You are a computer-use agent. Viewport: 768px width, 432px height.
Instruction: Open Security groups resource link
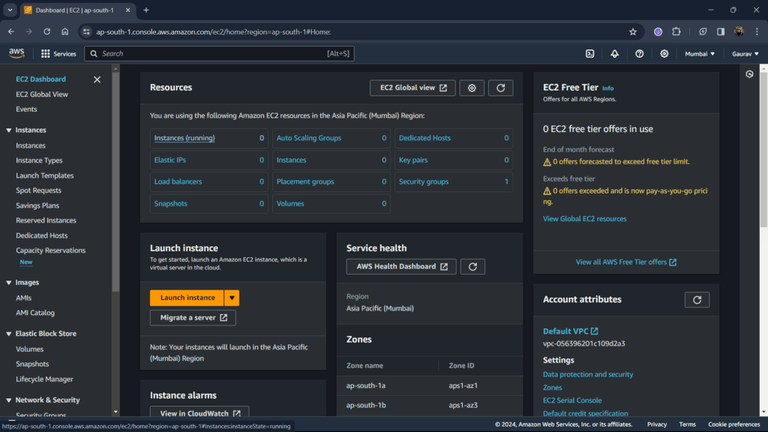coord(423,182)
